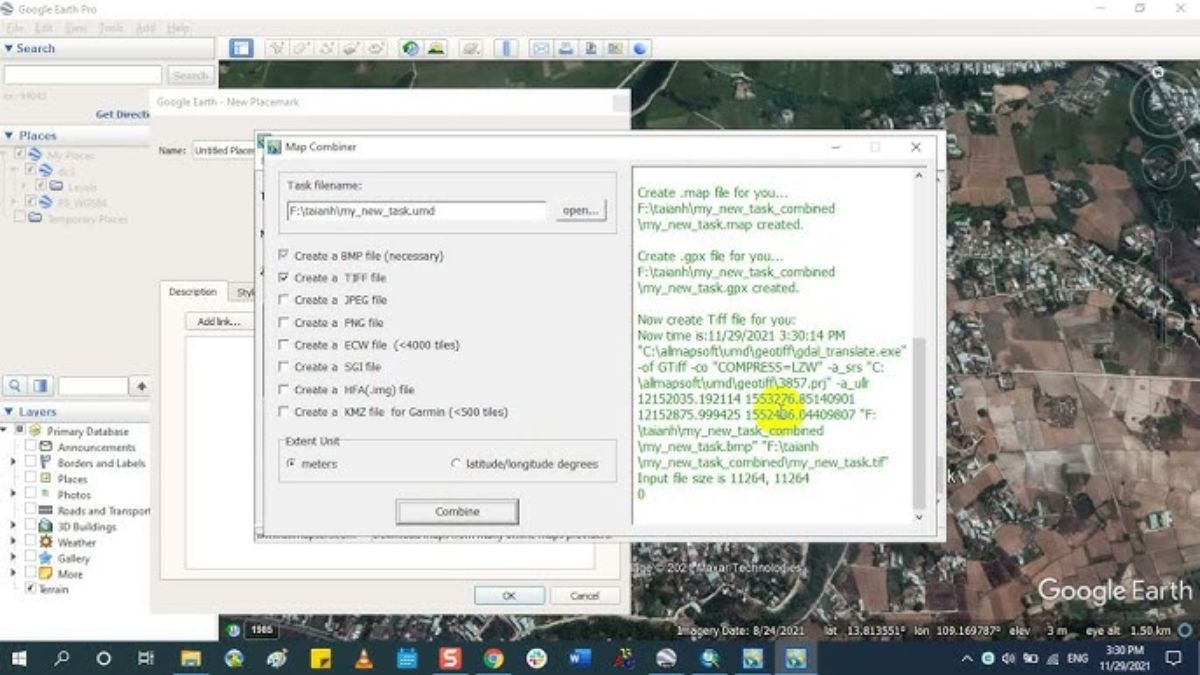Uncheck the Create a TIFF file option
This screenshot has height=675, width=1200.
[x=284, y=278]
